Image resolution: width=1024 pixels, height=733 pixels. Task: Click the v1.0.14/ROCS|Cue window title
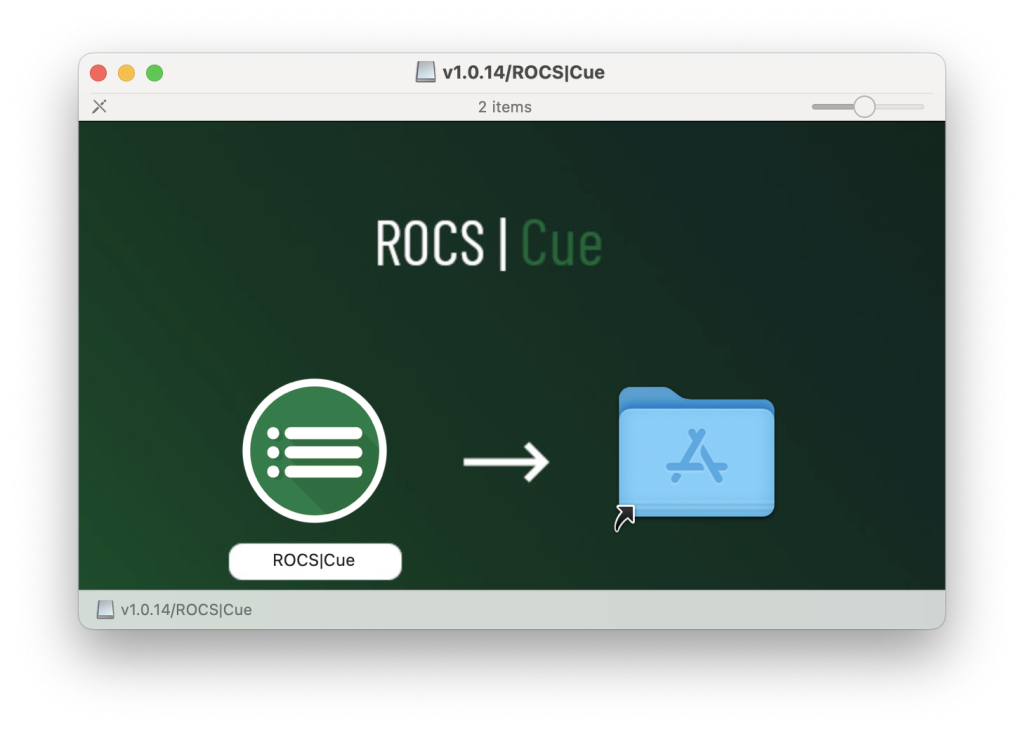pos(520,71)
